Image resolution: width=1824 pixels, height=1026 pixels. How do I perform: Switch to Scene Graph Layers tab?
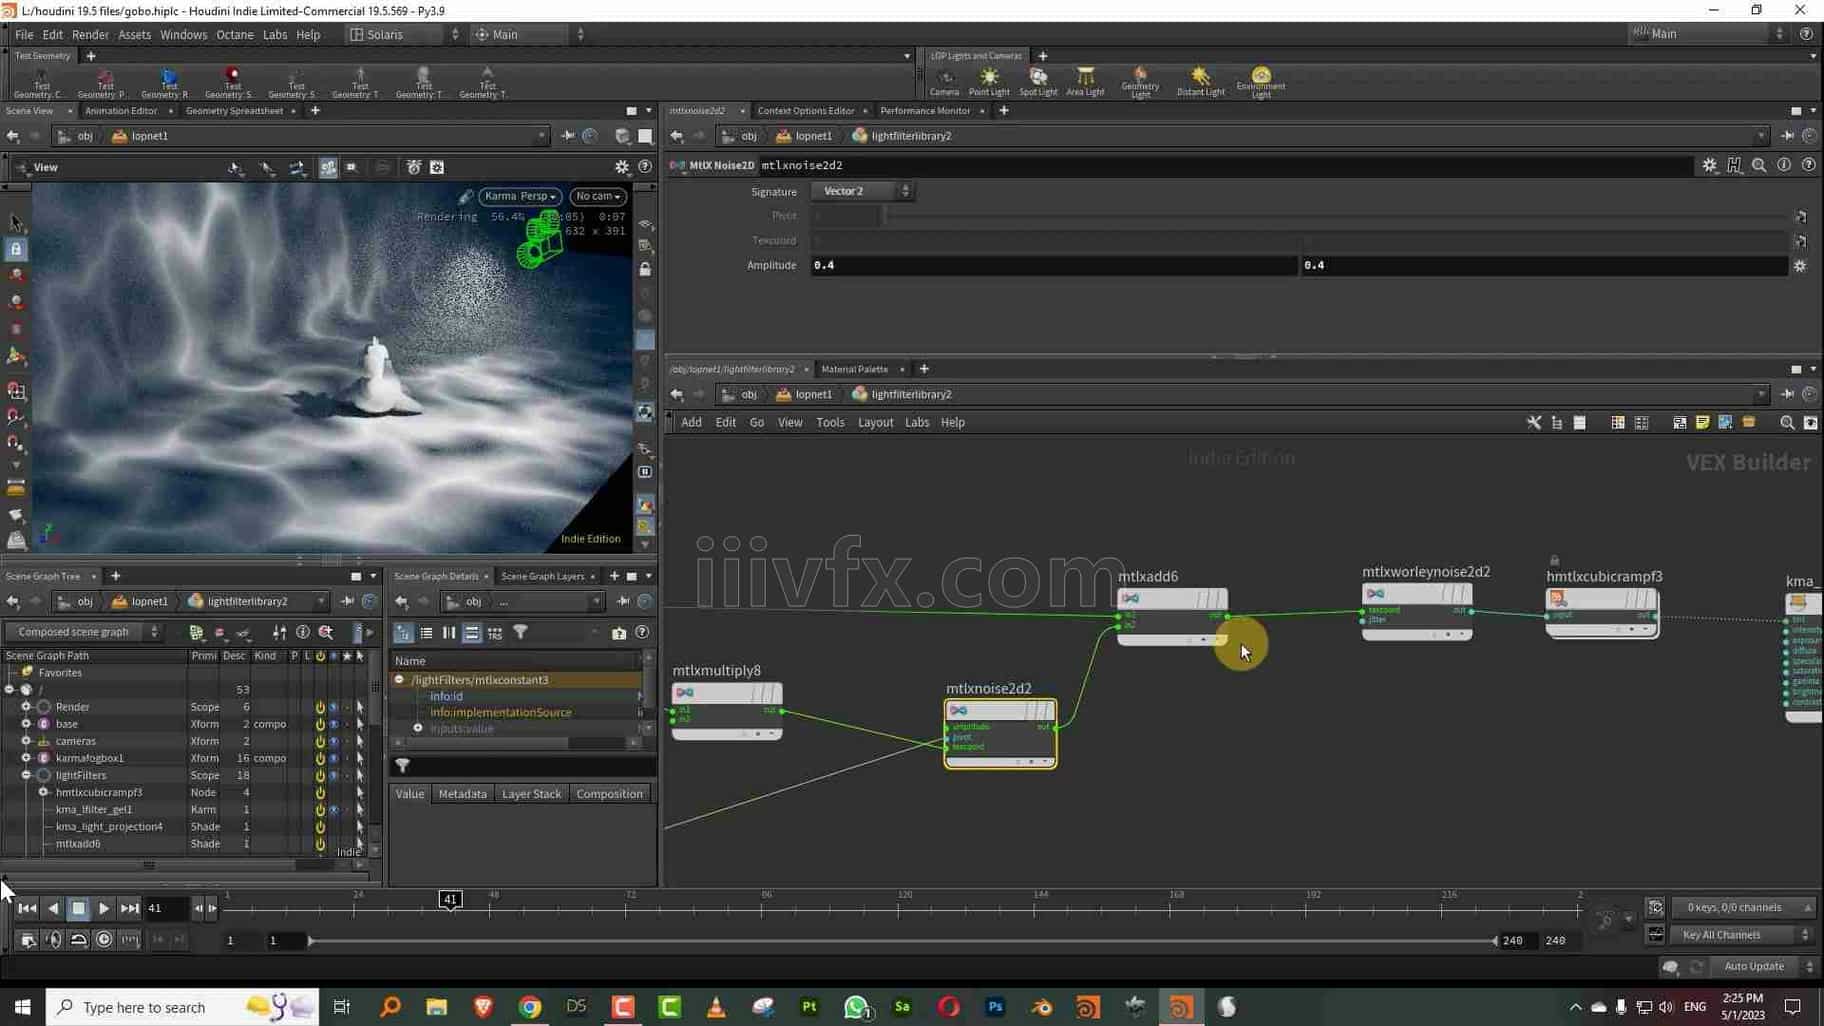tap(542, 576)
